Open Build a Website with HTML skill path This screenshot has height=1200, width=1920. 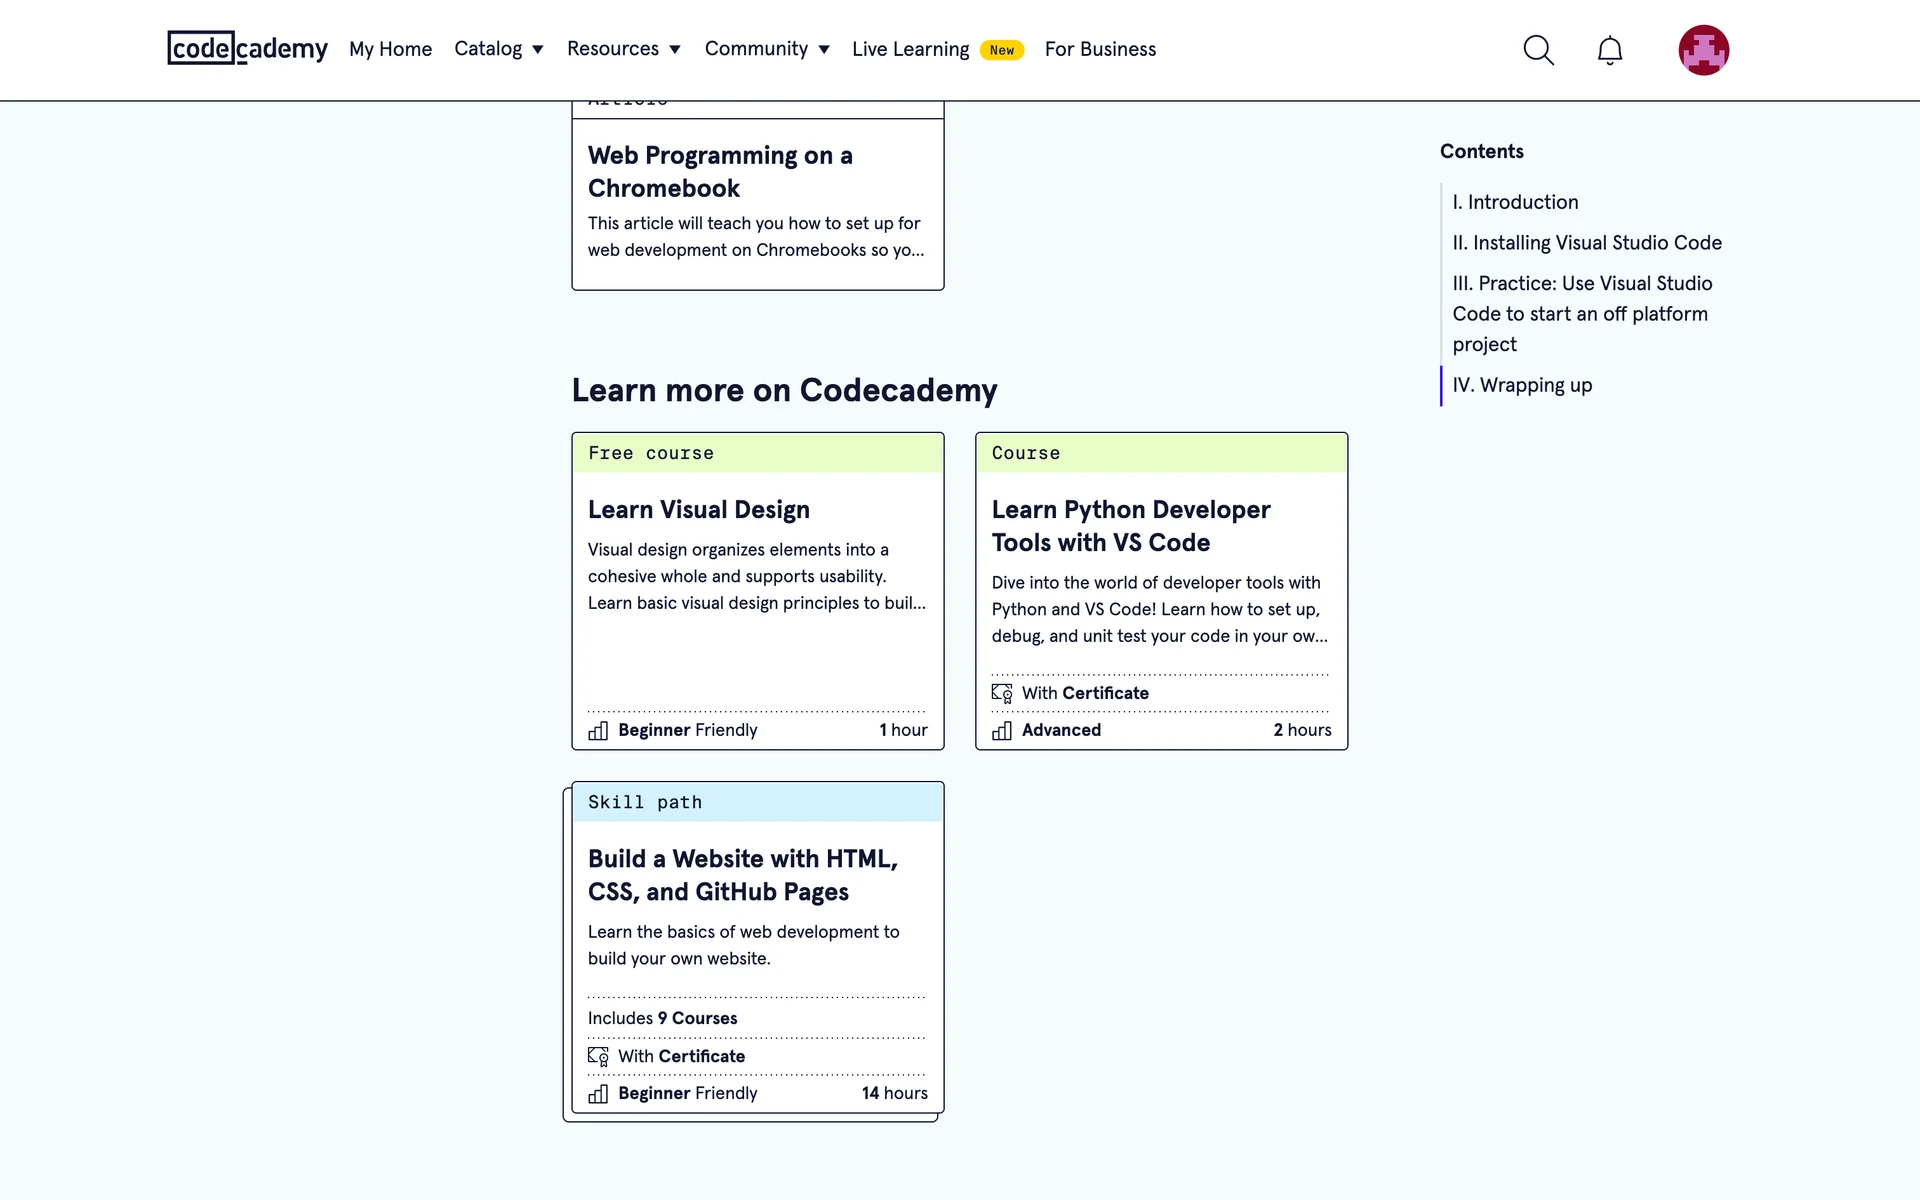[x=742, y=875]
